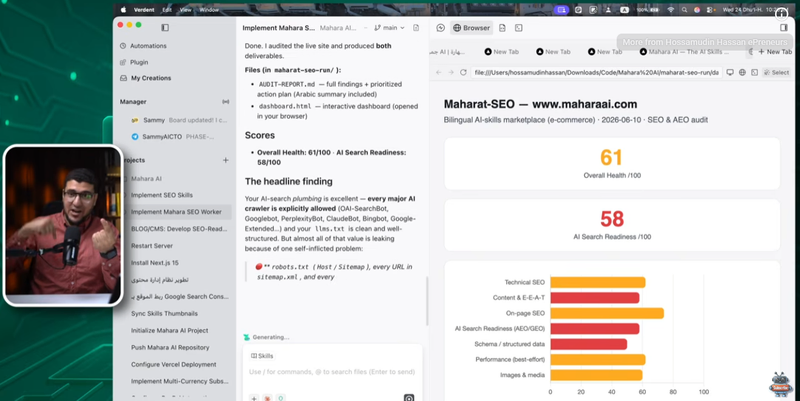
Task: Open Configure Vercel Deployment task
Action: [x=173, y=364]
